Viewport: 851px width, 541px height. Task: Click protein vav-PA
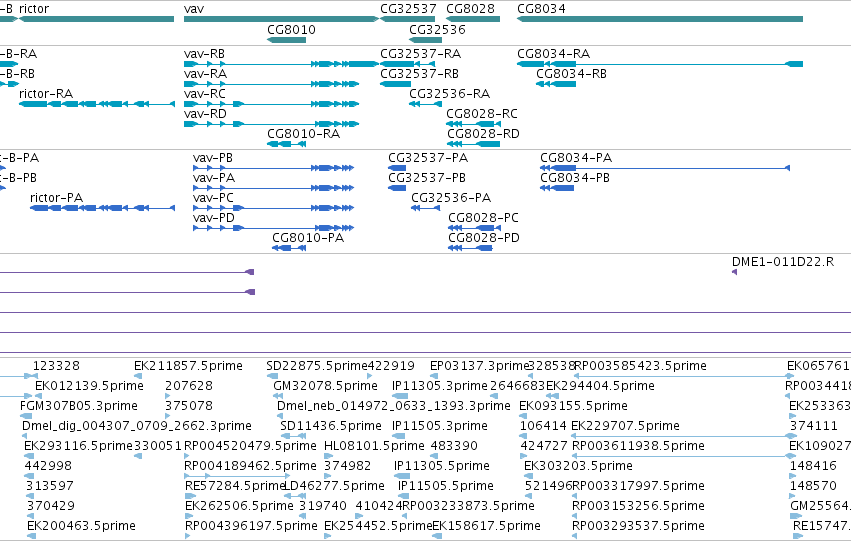coord(274,188)
